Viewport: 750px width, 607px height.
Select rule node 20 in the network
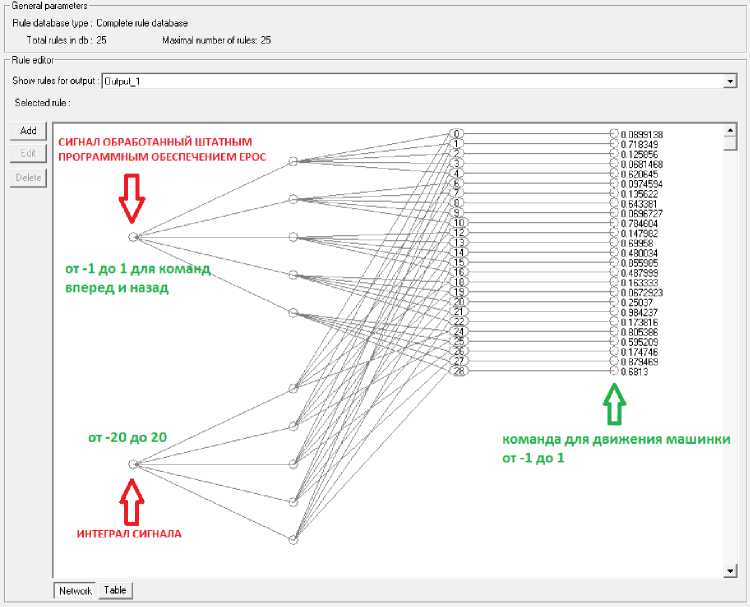tap(457, 301)
